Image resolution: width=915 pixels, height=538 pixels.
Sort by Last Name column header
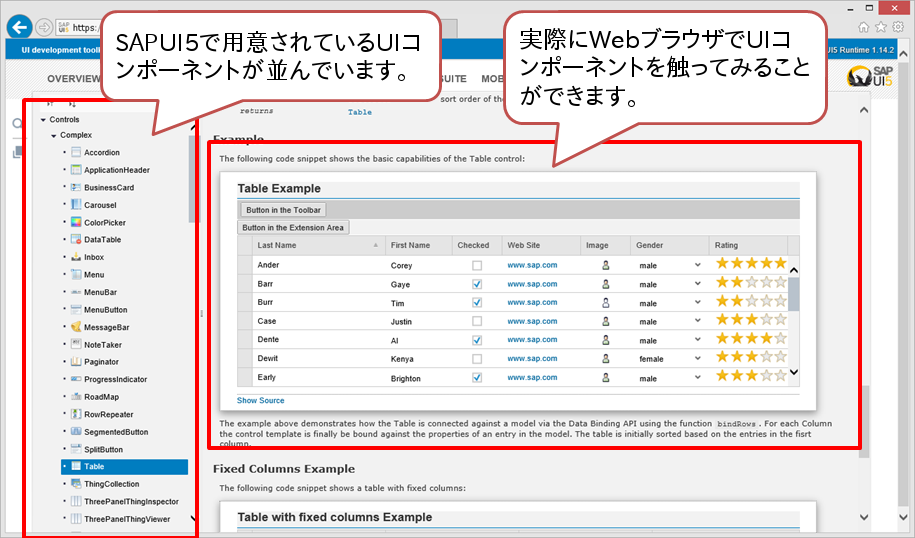click(x=318, y=245)
